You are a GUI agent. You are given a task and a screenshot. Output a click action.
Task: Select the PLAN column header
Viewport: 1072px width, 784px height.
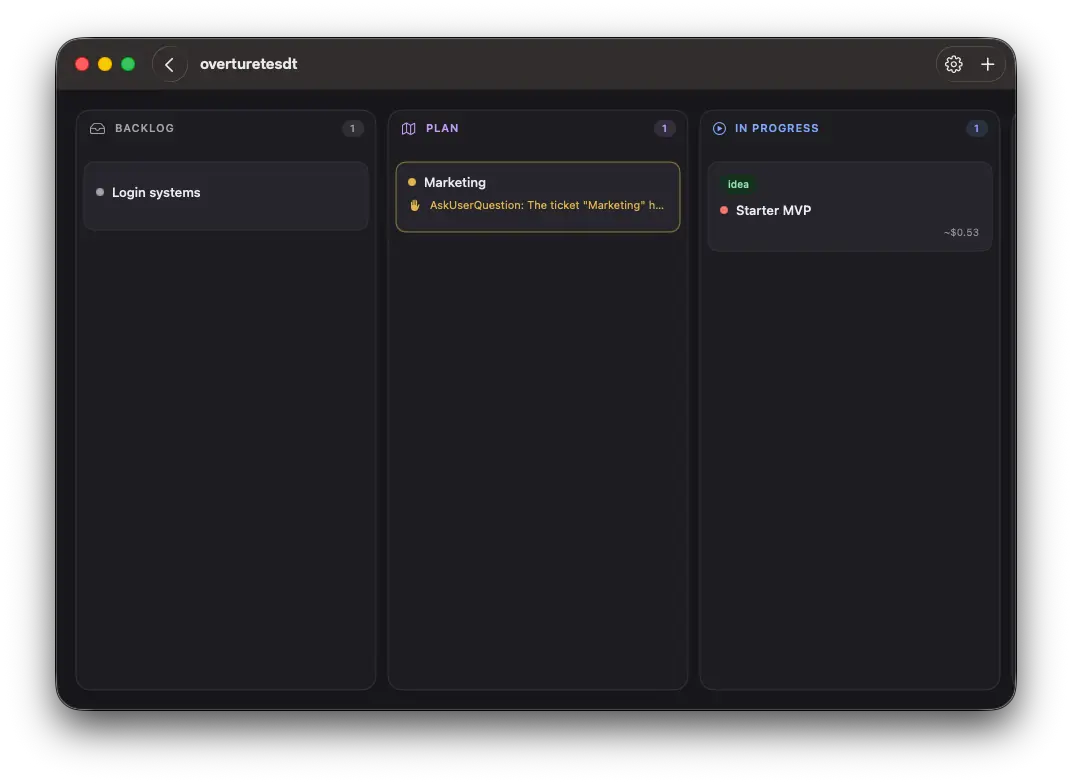click(x=442, y=129)
